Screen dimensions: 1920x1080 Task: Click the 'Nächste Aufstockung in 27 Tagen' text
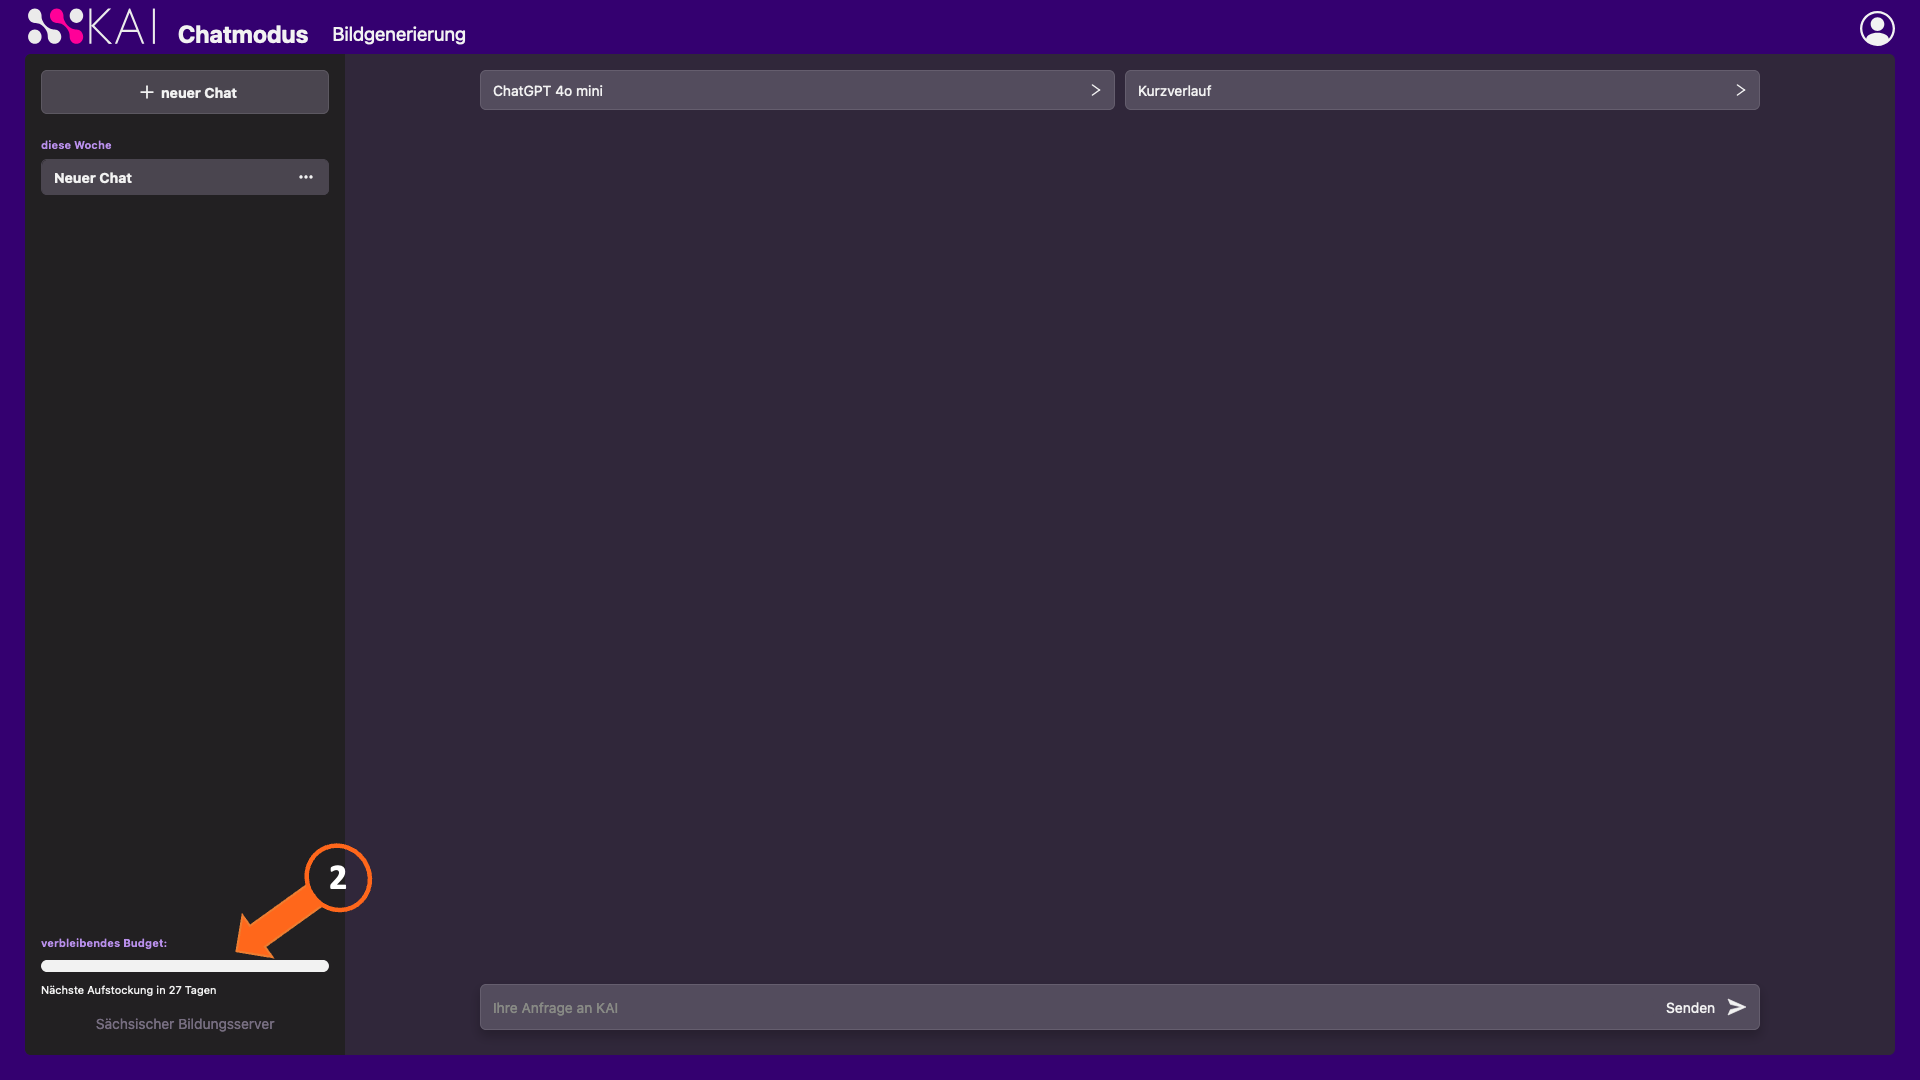[129, 990]
